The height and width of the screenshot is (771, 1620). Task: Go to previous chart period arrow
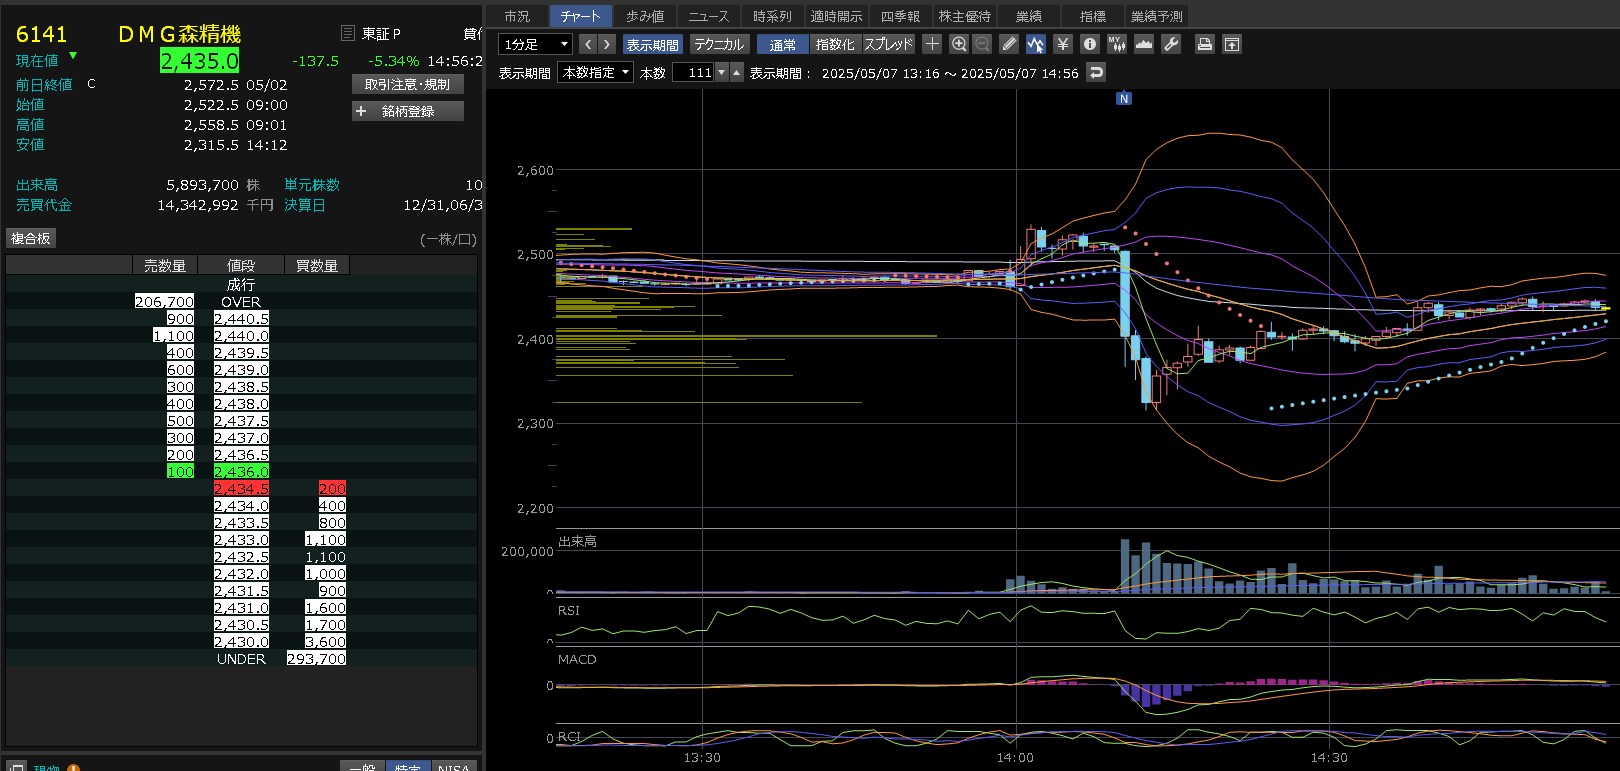coord(588,44)
